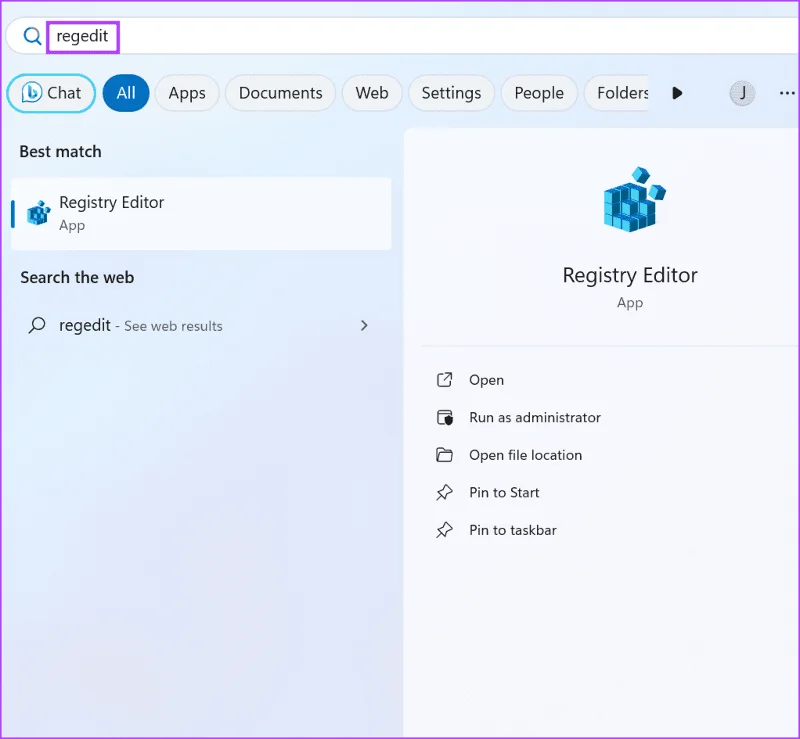Image resolution: width=800 pixels, height=739 pixels.
Task: Click the Open external-window icon
Action: click(x=444, y=380)
